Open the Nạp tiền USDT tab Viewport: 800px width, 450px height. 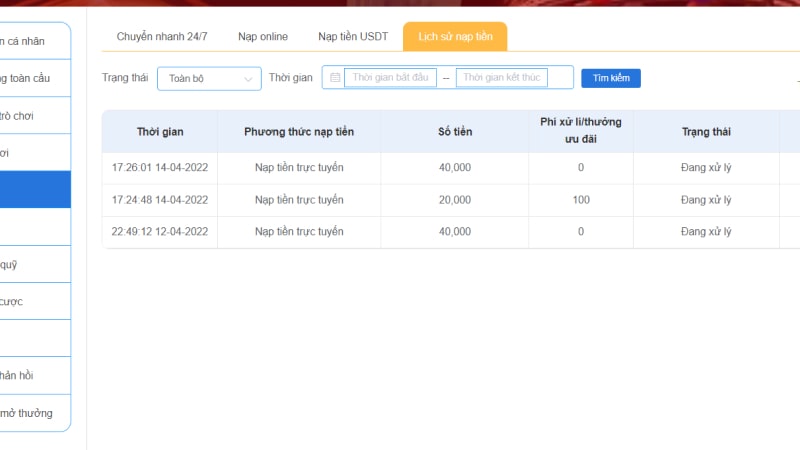[353, 37]
